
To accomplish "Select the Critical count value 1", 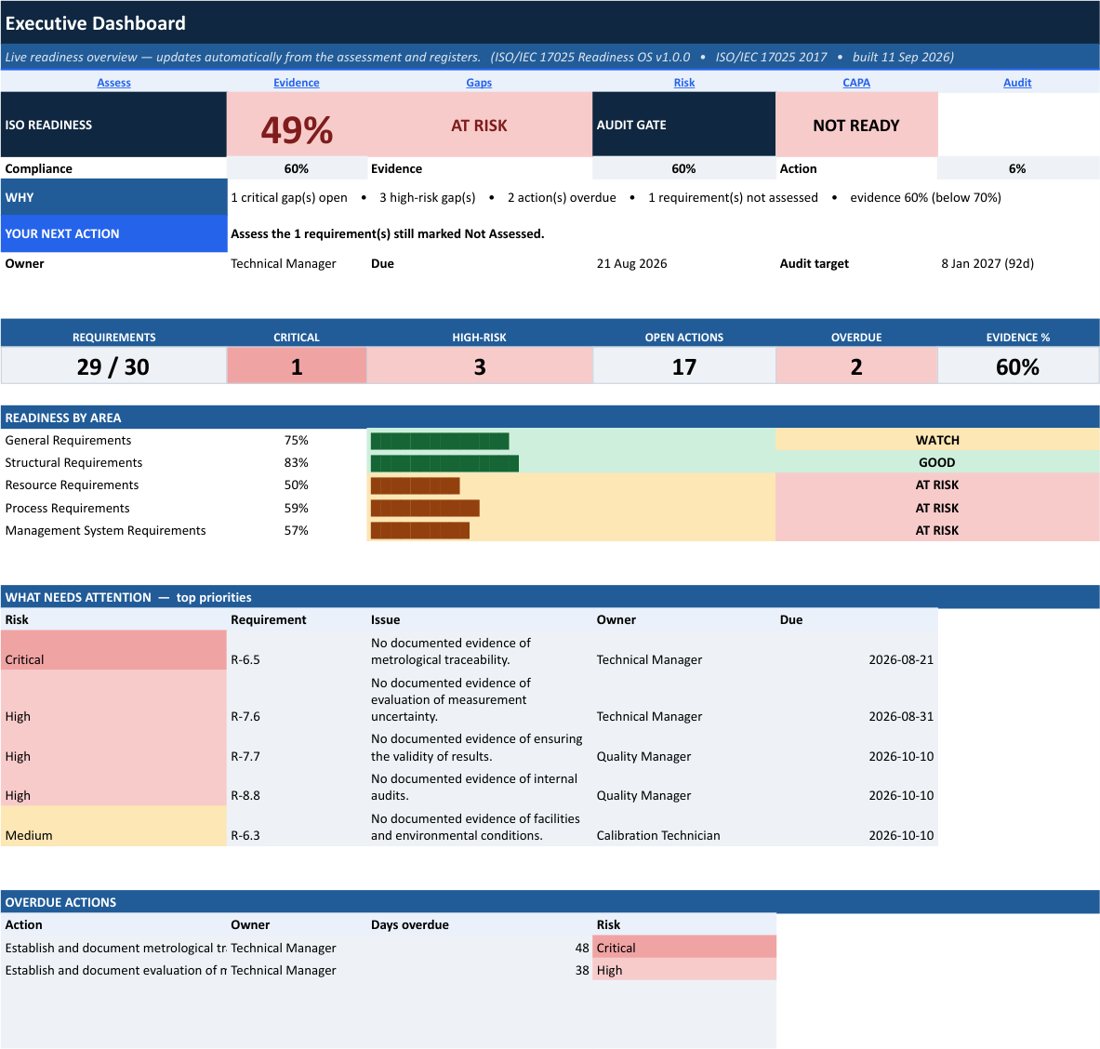I will point(297,366).
